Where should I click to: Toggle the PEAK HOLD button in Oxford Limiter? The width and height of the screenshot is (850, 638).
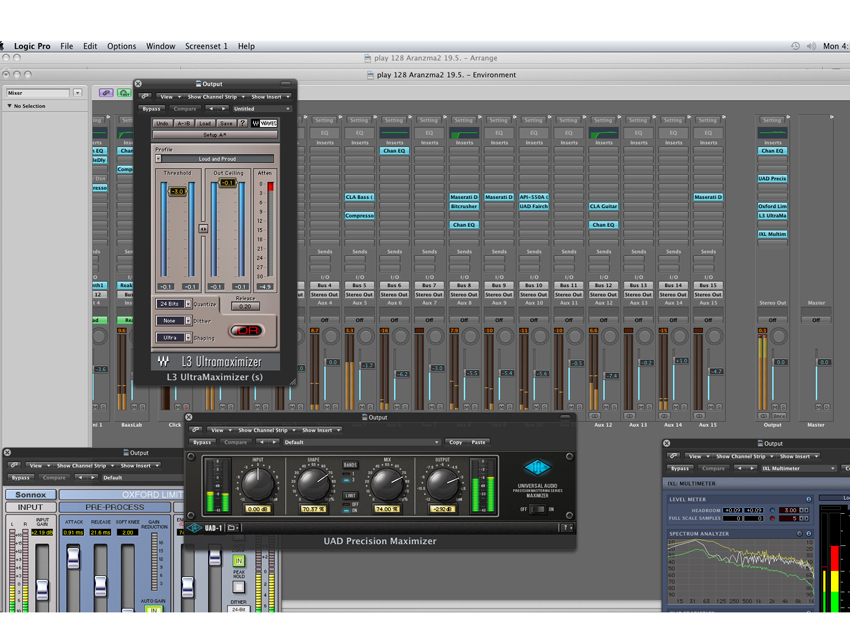[239, 587]
